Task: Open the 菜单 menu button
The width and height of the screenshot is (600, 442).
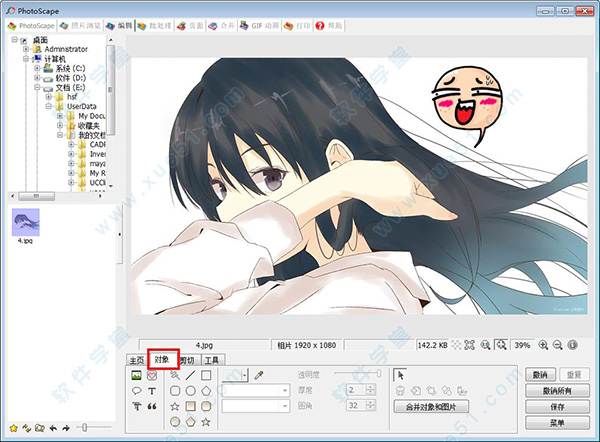Action: coord(557,423)
